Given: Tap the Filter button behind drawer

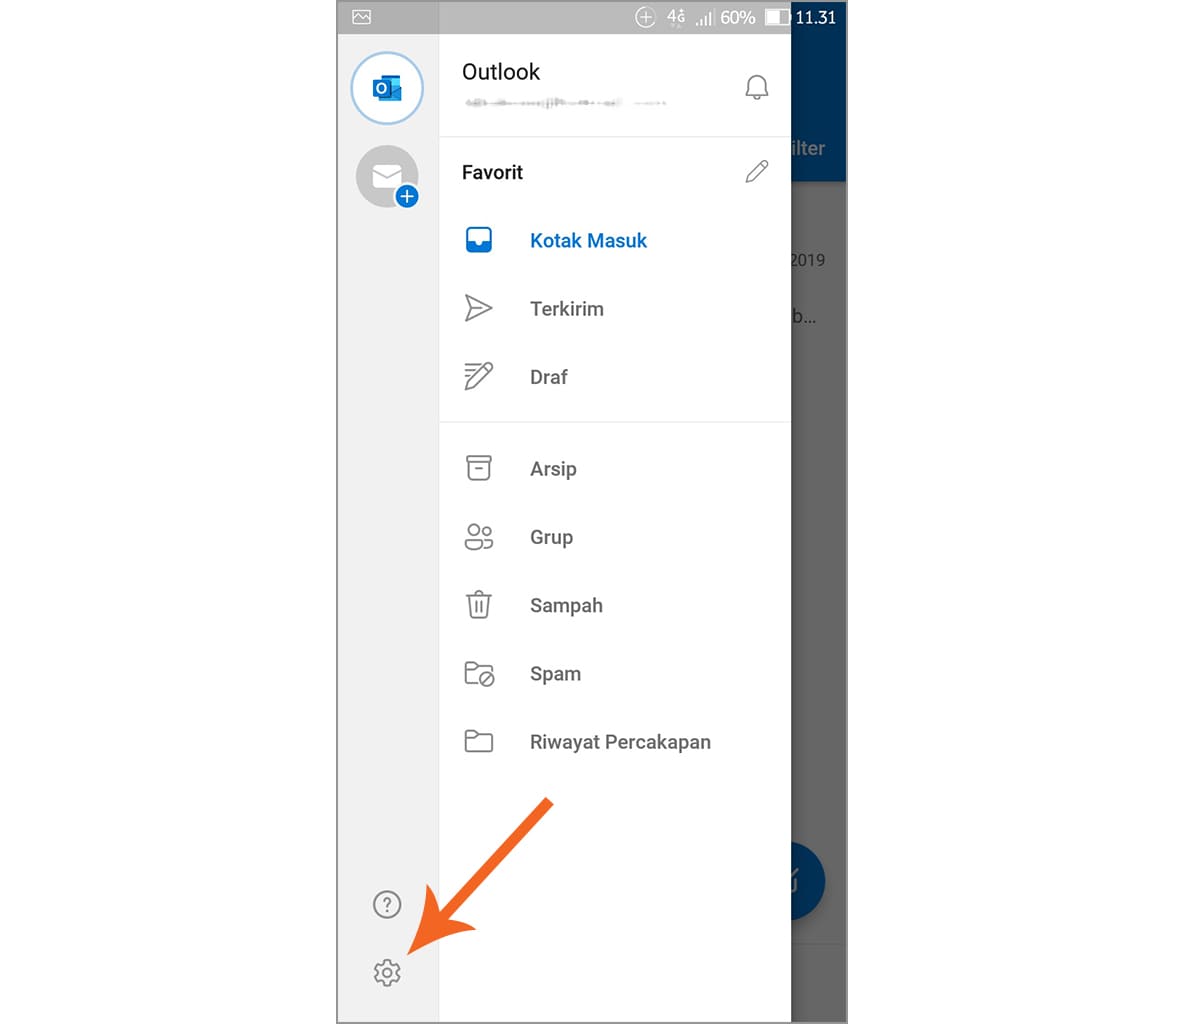Looking at the screenshot, I should tap(809, 148).
